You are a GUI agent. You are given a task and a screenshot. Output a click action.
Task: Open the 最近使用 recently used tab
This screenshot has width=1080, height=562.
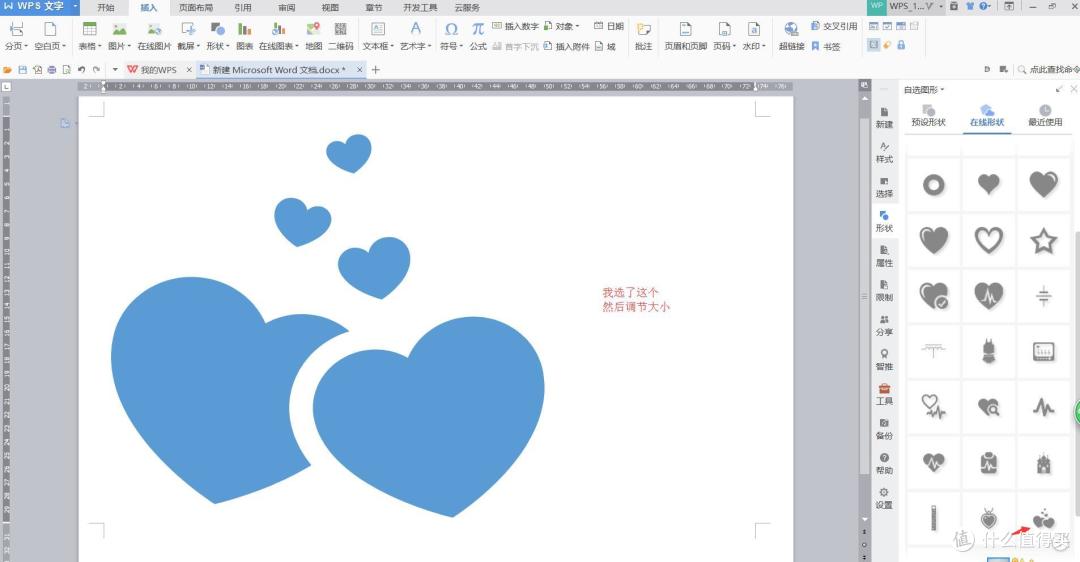(x=1045, y=116)
